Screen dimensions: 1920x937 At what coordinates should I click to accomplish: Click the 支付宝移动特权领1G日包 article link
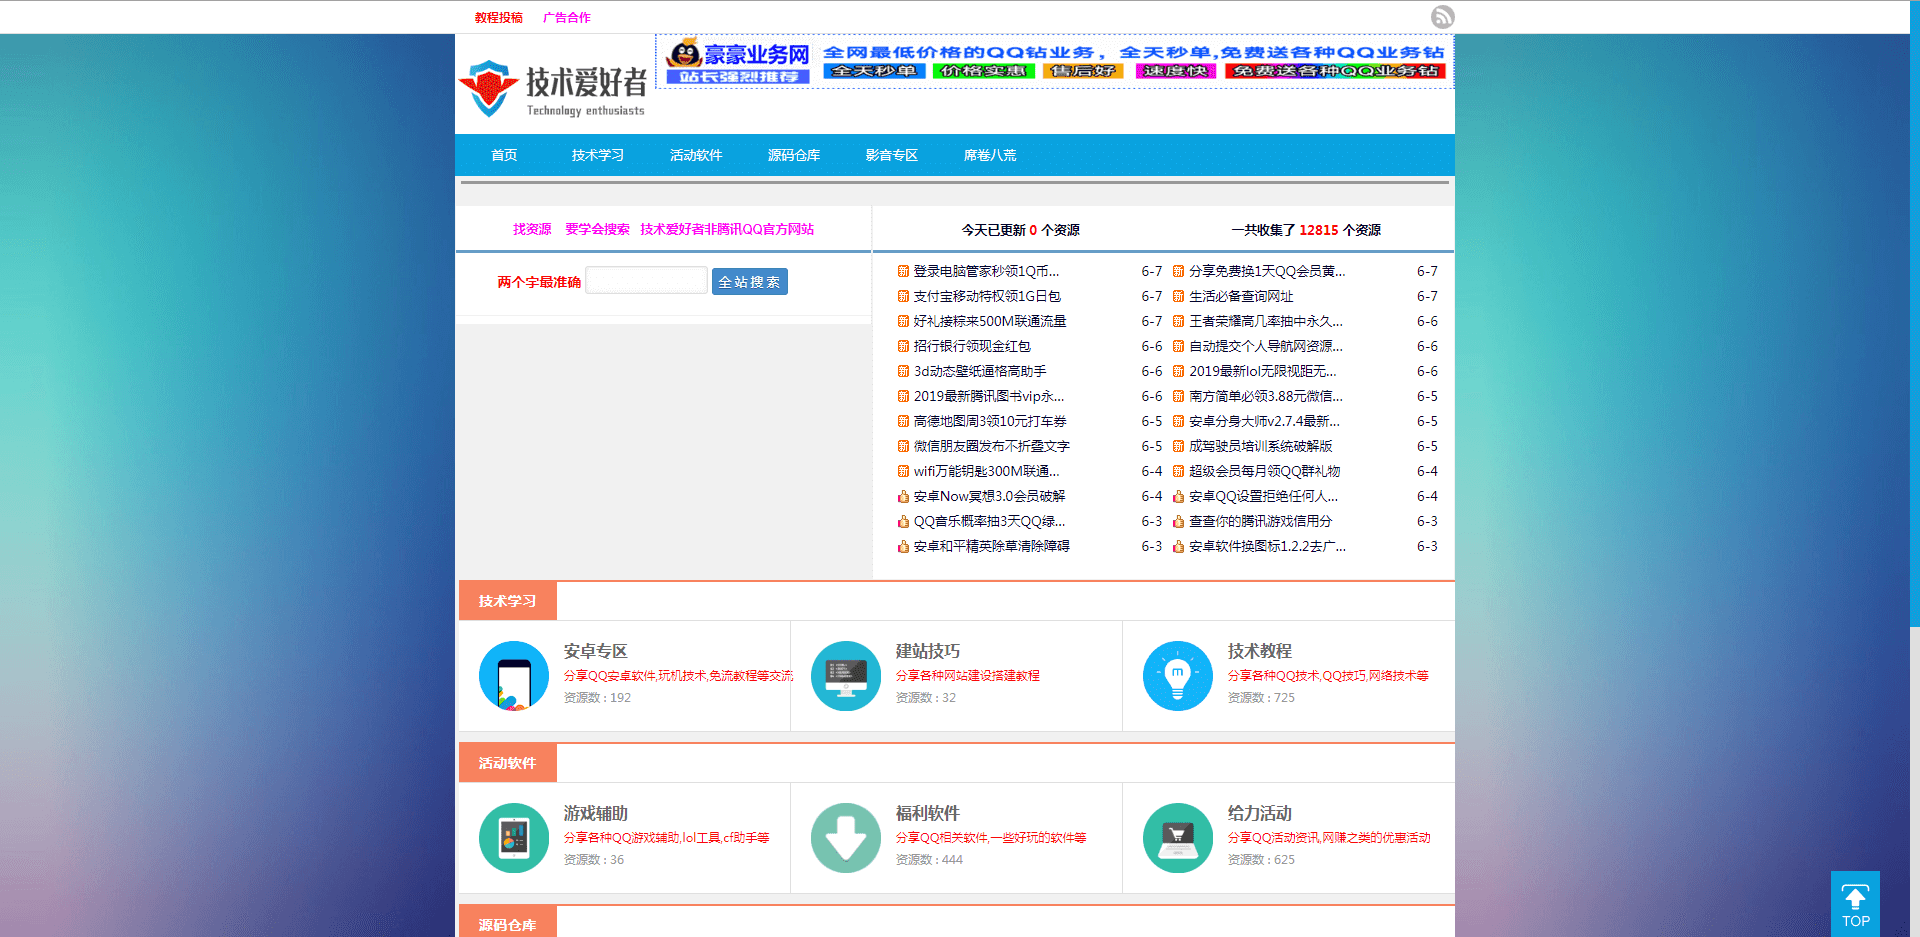coord(985,296)
